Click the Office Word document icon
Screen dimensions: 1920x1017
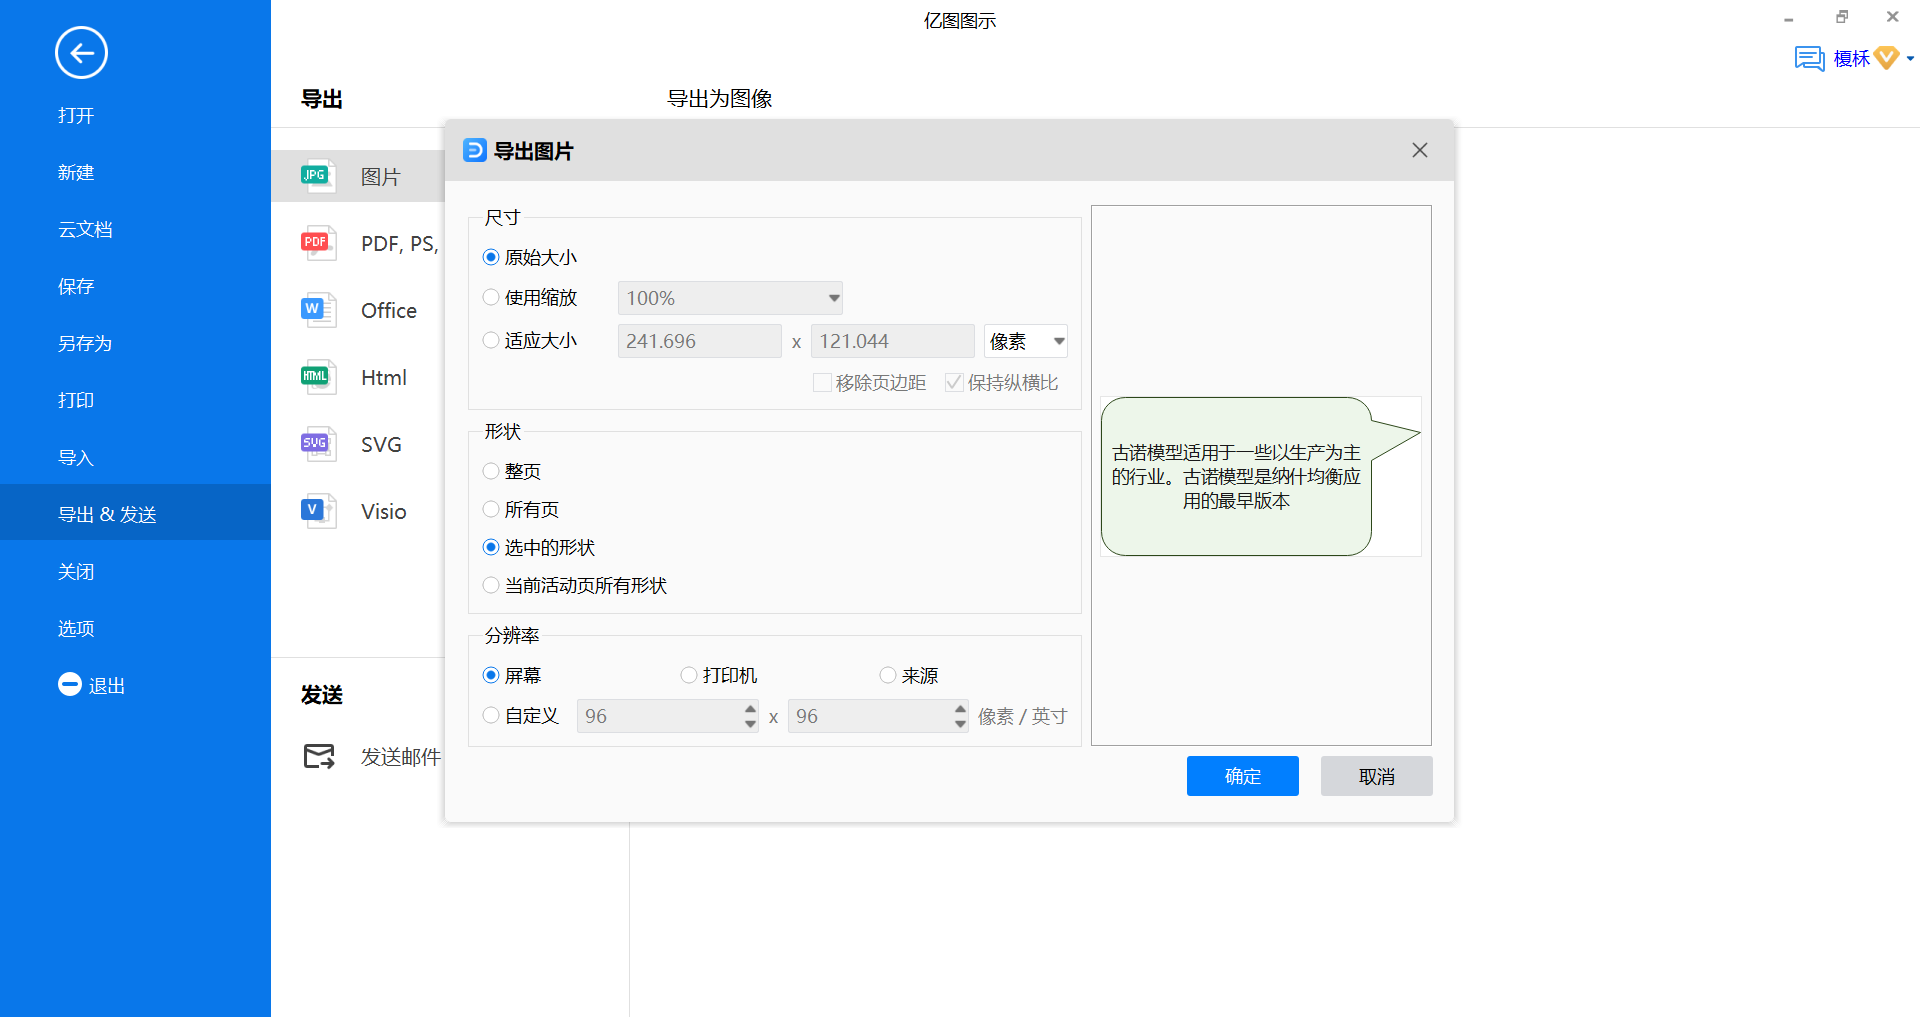pyautogui.click(x=318, y=310)
